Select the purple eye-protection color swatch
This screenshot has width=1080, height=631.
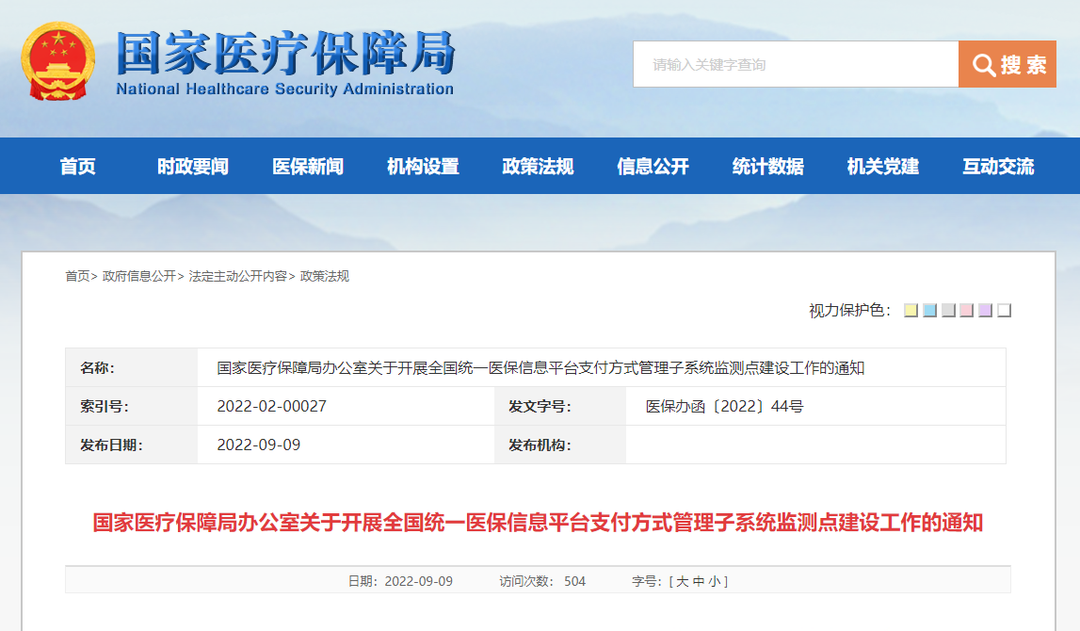[986, 311]
